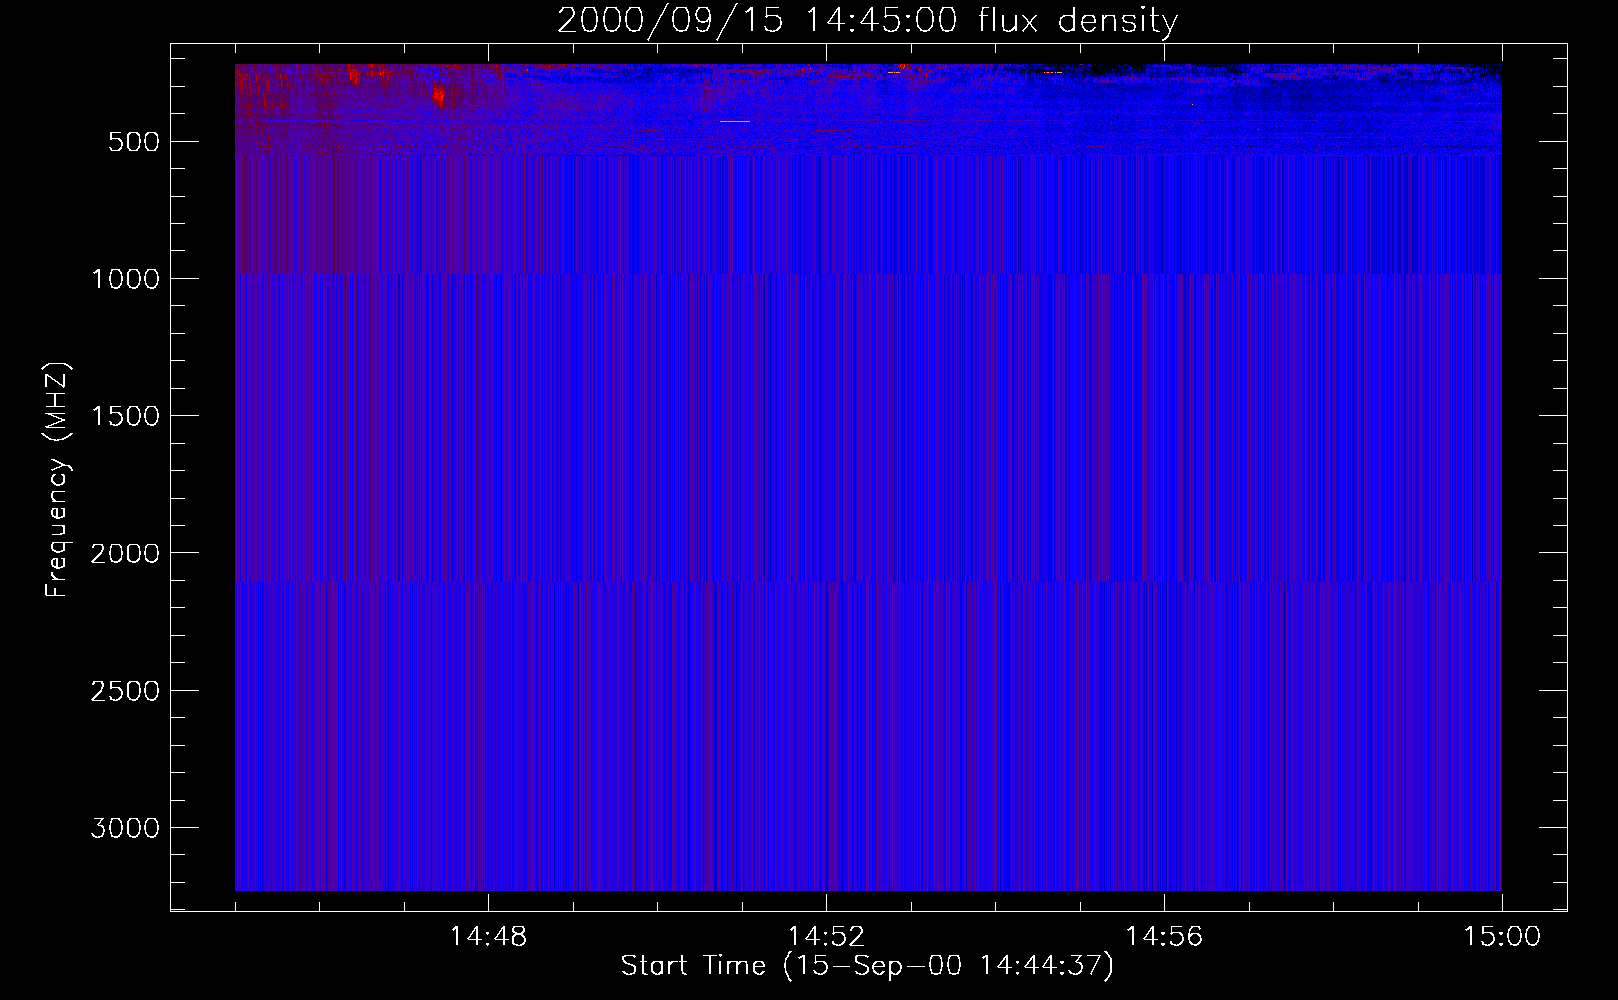Select the 14:52 time tick label
Screen dimensions: 1618x1000
[826, 937]
